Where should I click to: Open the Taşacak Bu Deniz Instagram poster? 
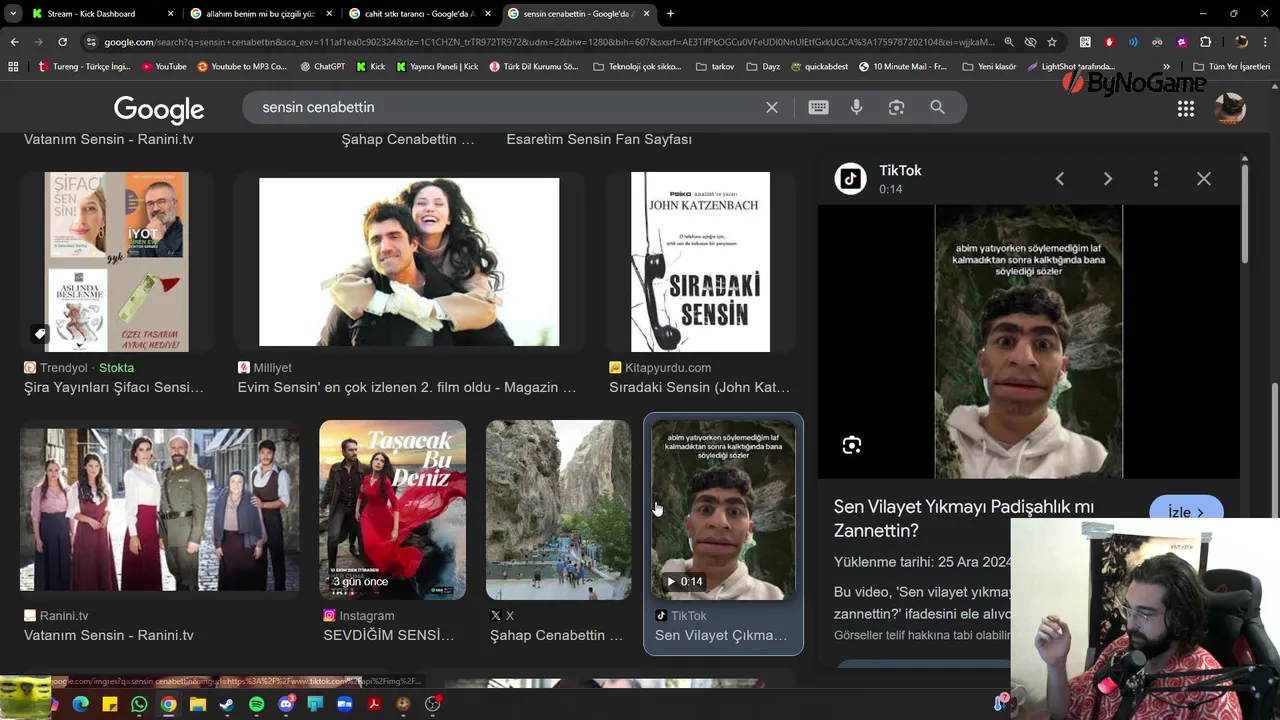click(x=392, y=510)
